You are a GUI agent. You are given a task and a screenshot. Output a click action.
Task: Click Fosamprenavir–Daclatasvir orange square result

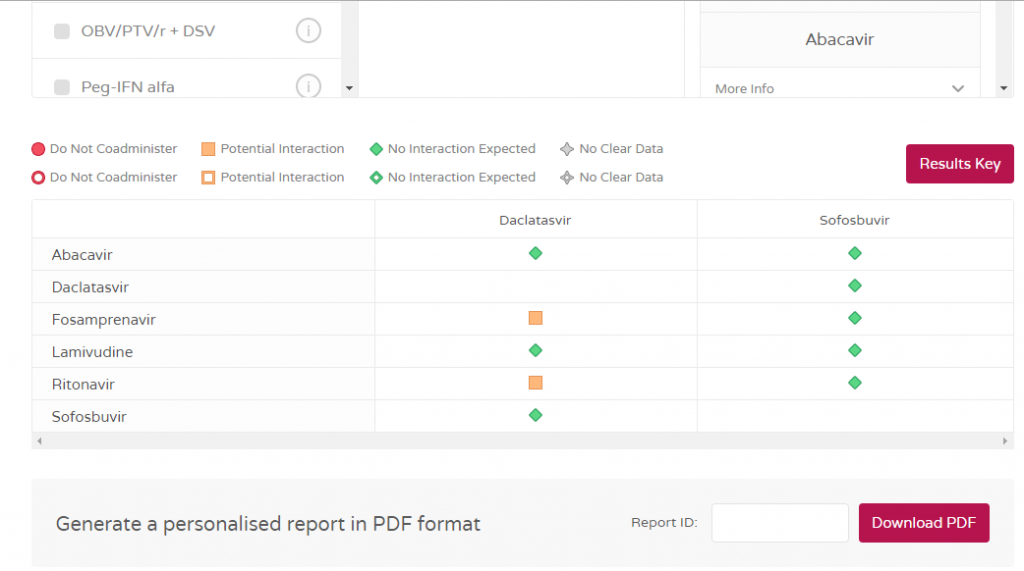click(535, 318)
